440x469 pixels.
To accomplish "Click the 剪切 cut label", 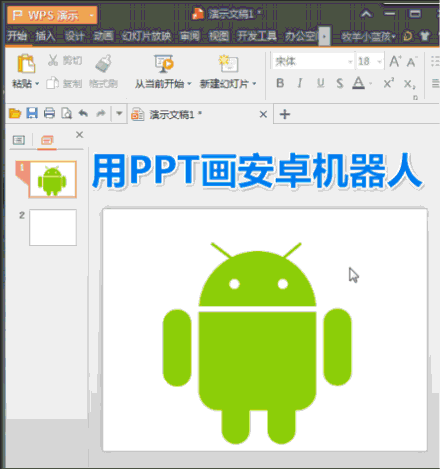I will pos(72,61).
